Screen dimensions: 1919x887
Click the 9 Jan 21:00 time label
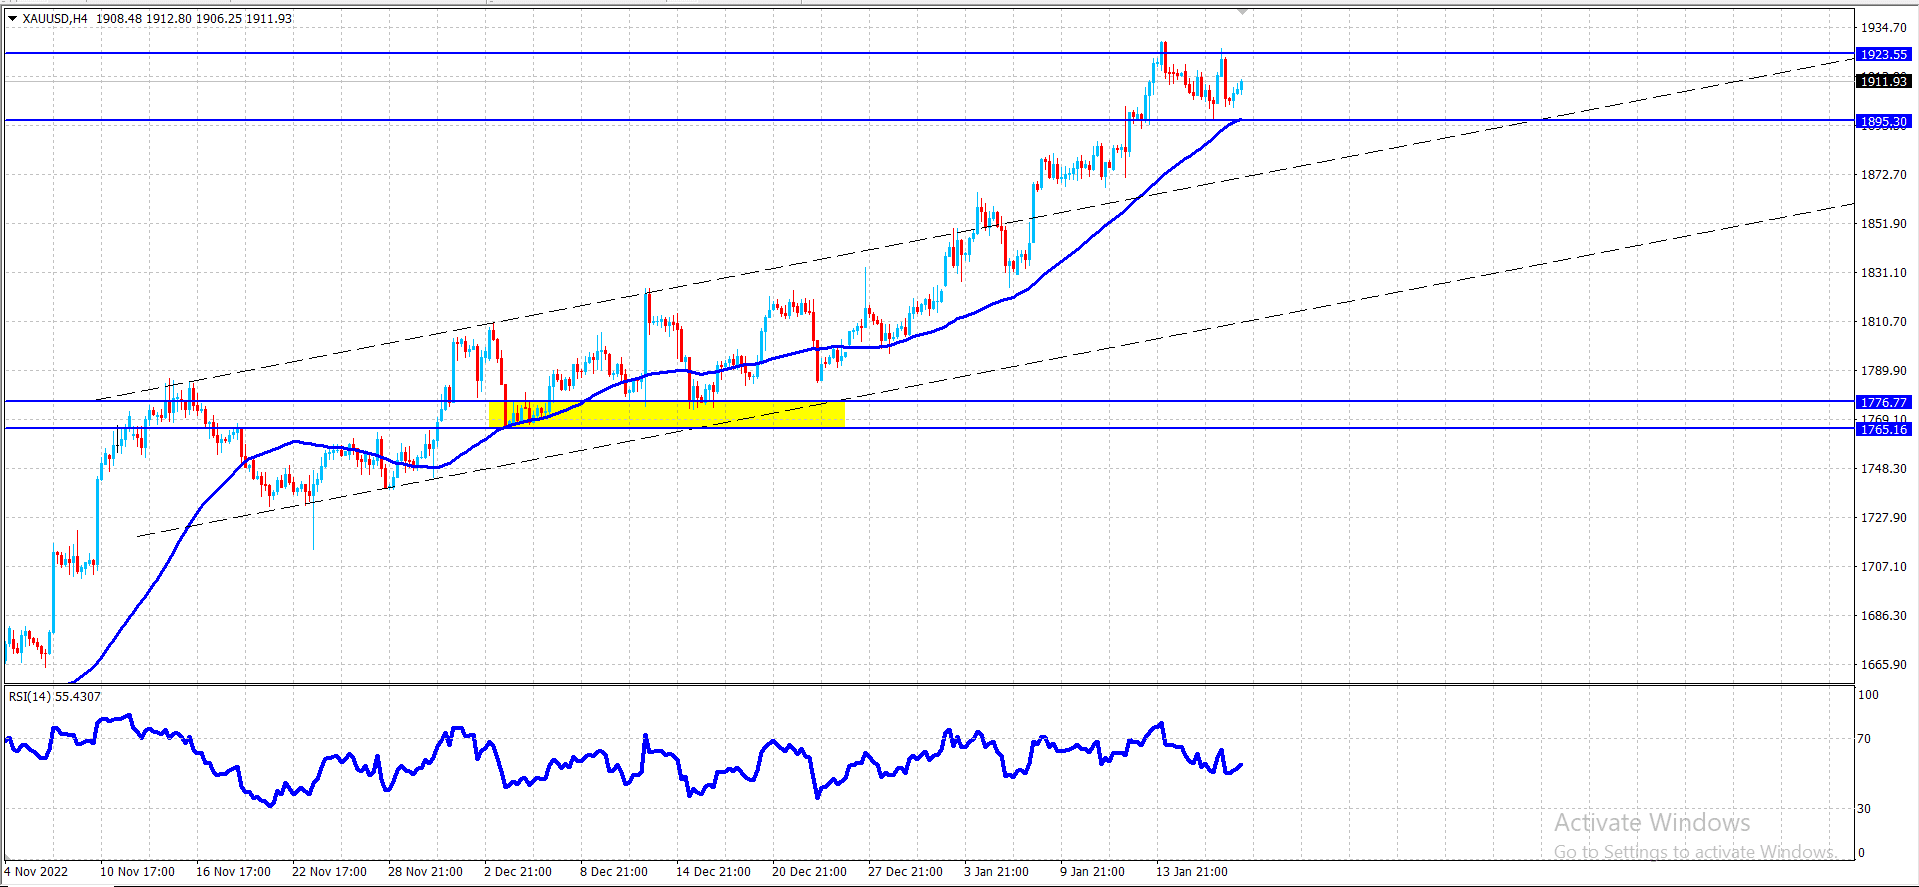(x=1092, y=871)
